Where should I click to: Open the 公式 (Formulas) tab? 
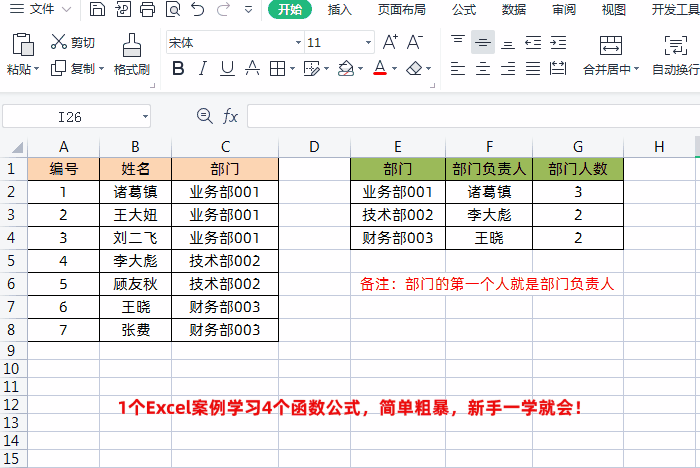click(x=464, y=10)
